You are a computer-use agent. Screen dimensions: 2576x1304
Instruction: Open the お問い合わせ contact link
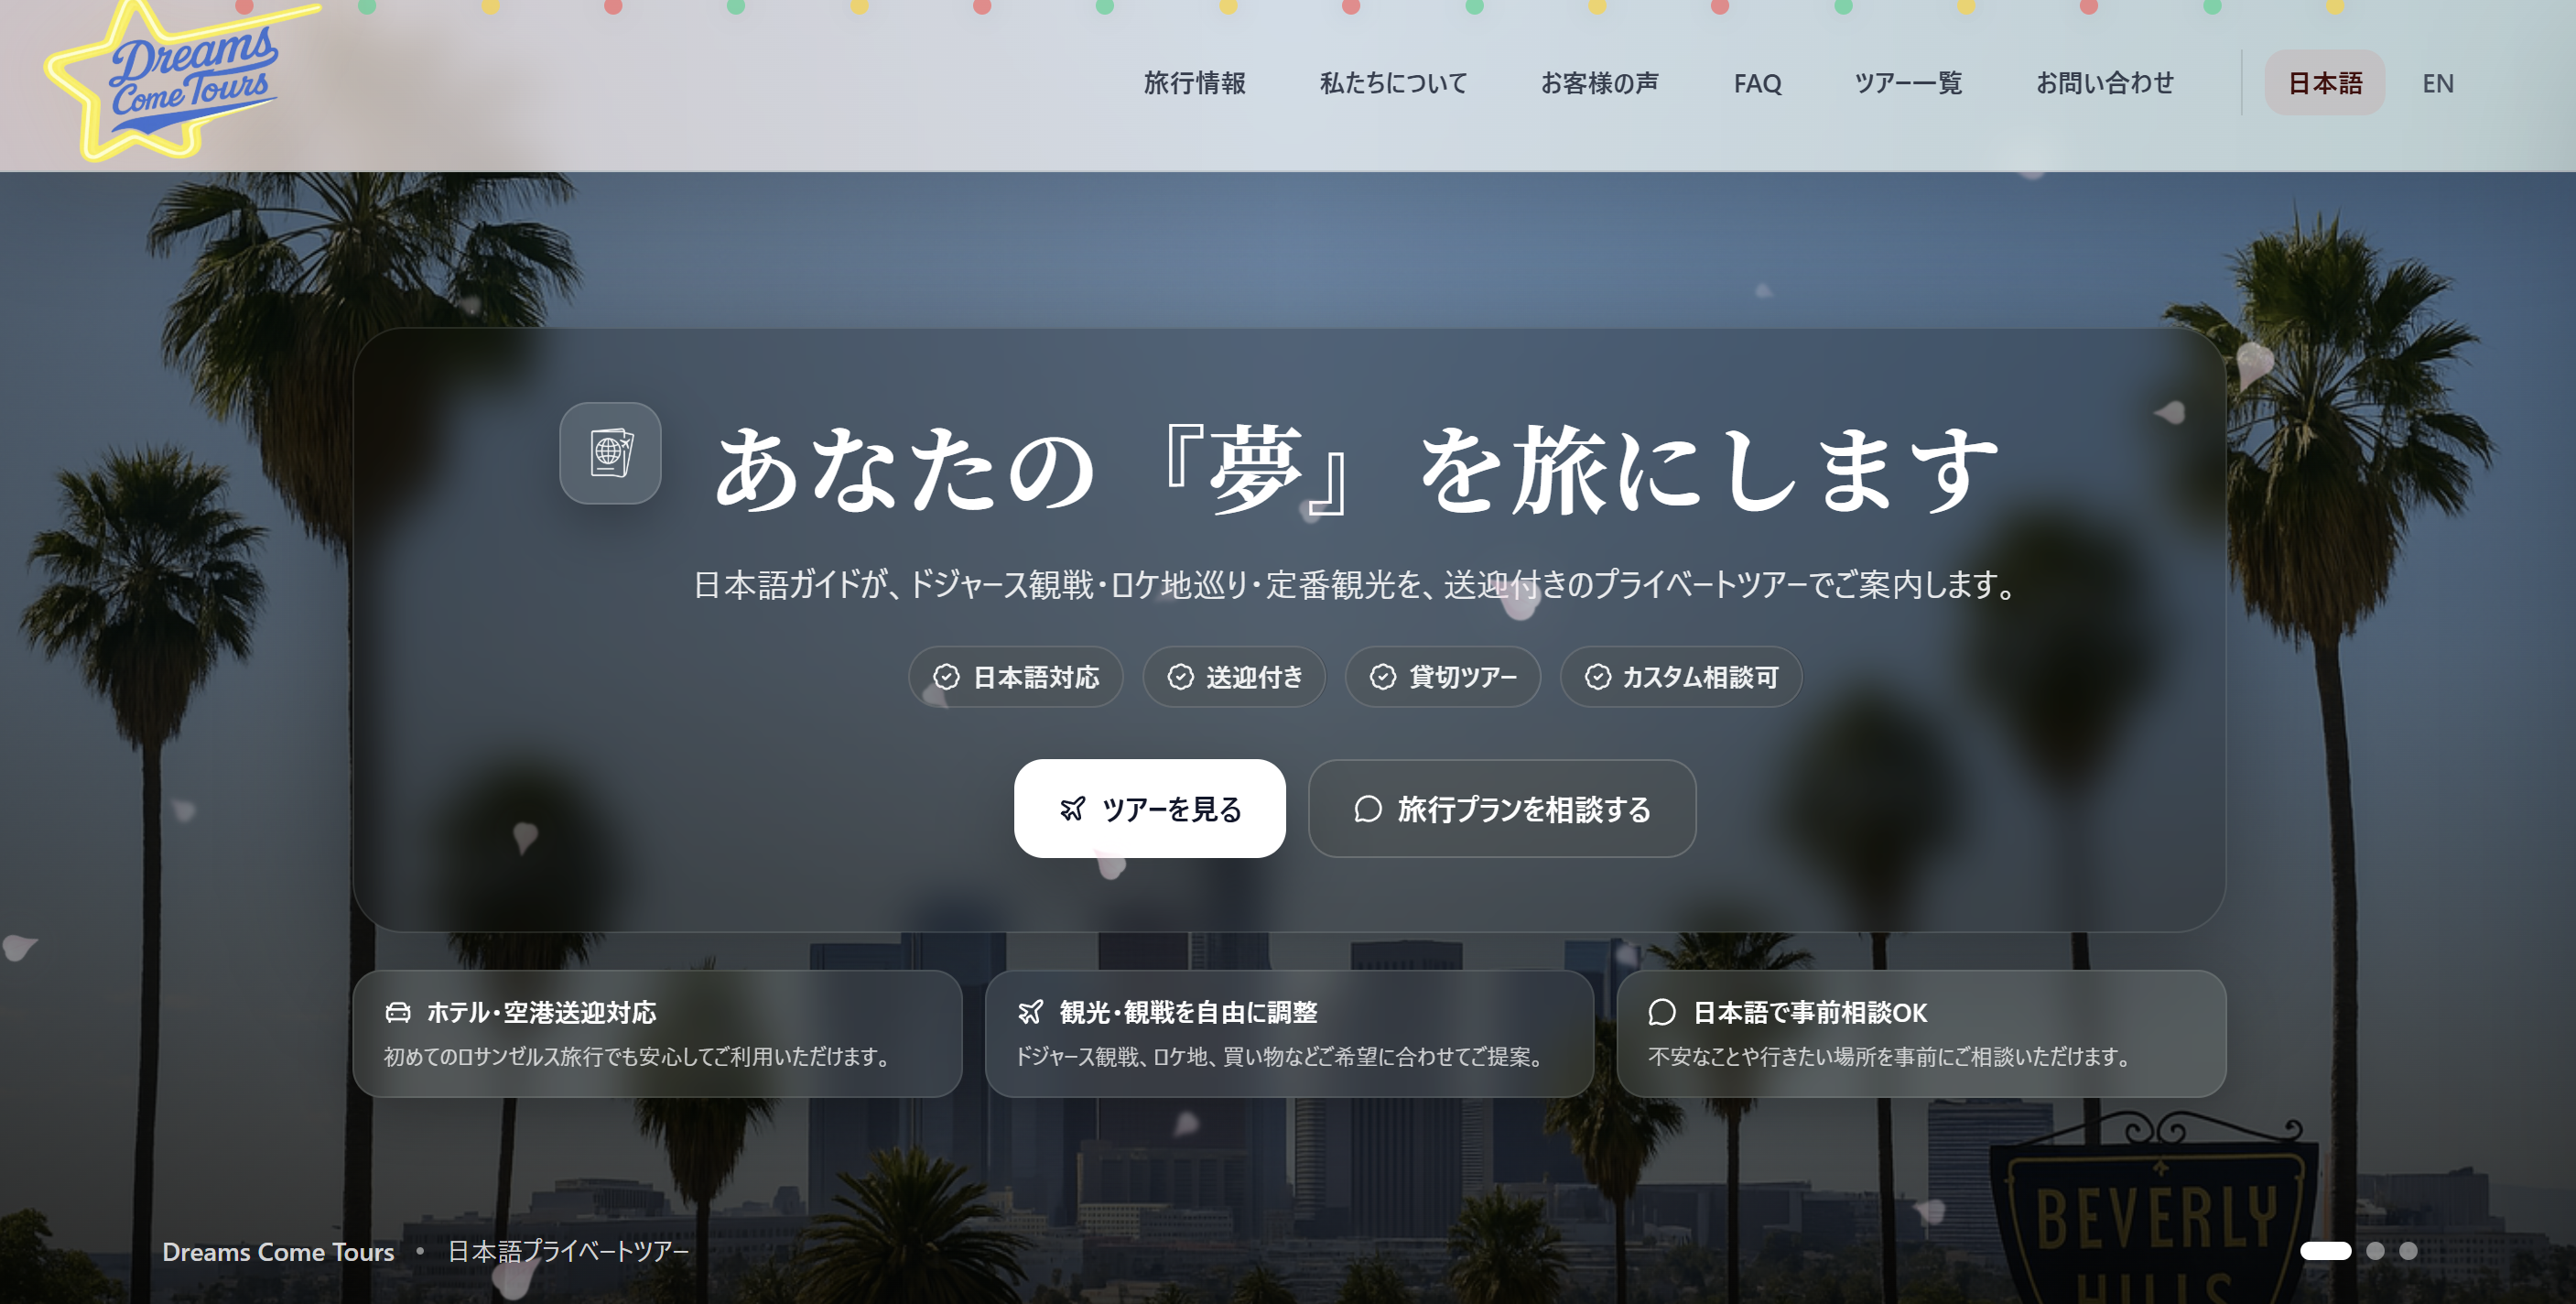[2105, 83]
